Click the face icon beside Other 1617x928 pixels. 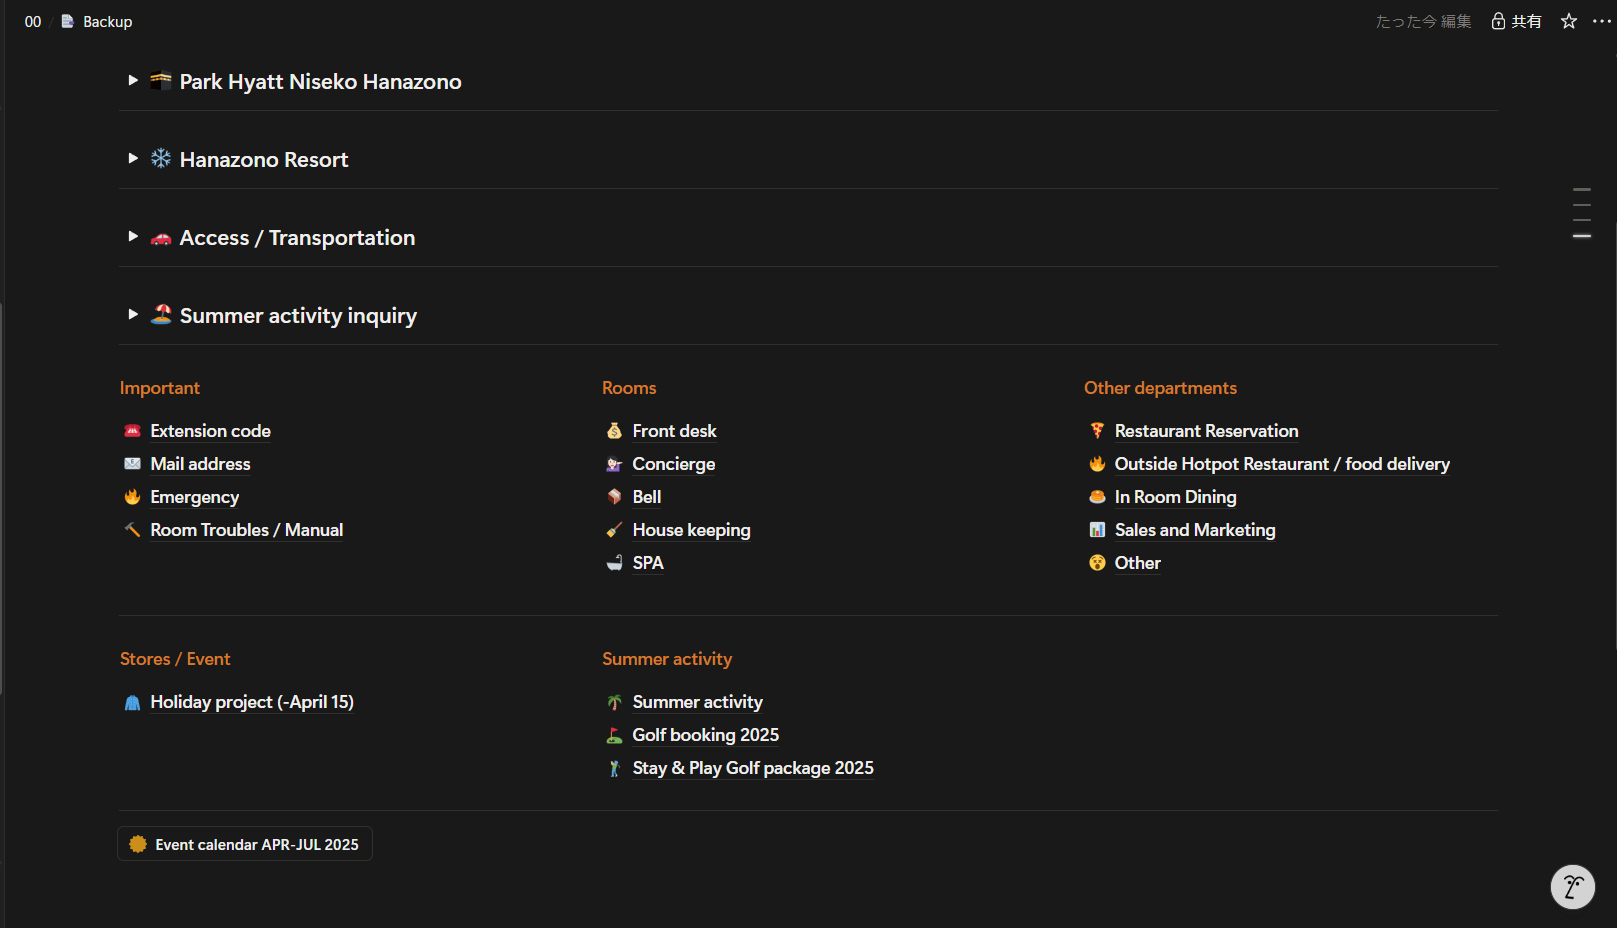coord(1097,563)
